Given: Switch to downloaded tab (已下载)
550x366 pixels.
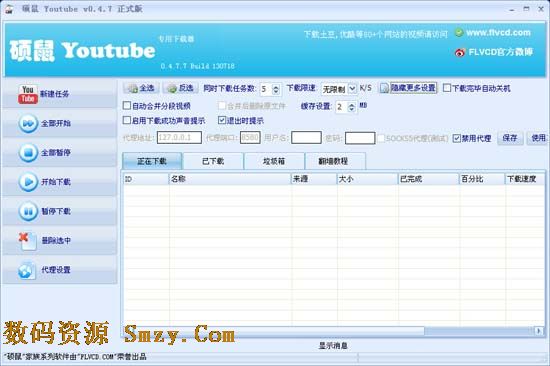Looking at the screenshot, I should (x=213, y=161).
